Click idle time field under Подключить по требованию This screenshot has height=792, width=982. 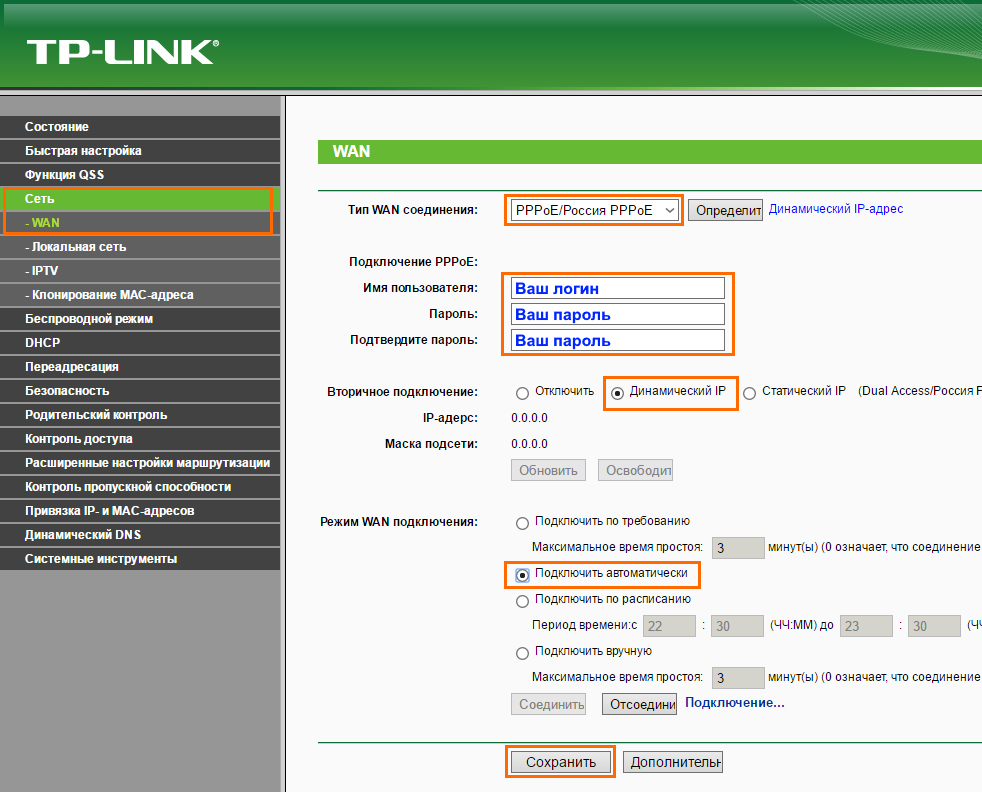pyautogui.click(x=738, y=548)
